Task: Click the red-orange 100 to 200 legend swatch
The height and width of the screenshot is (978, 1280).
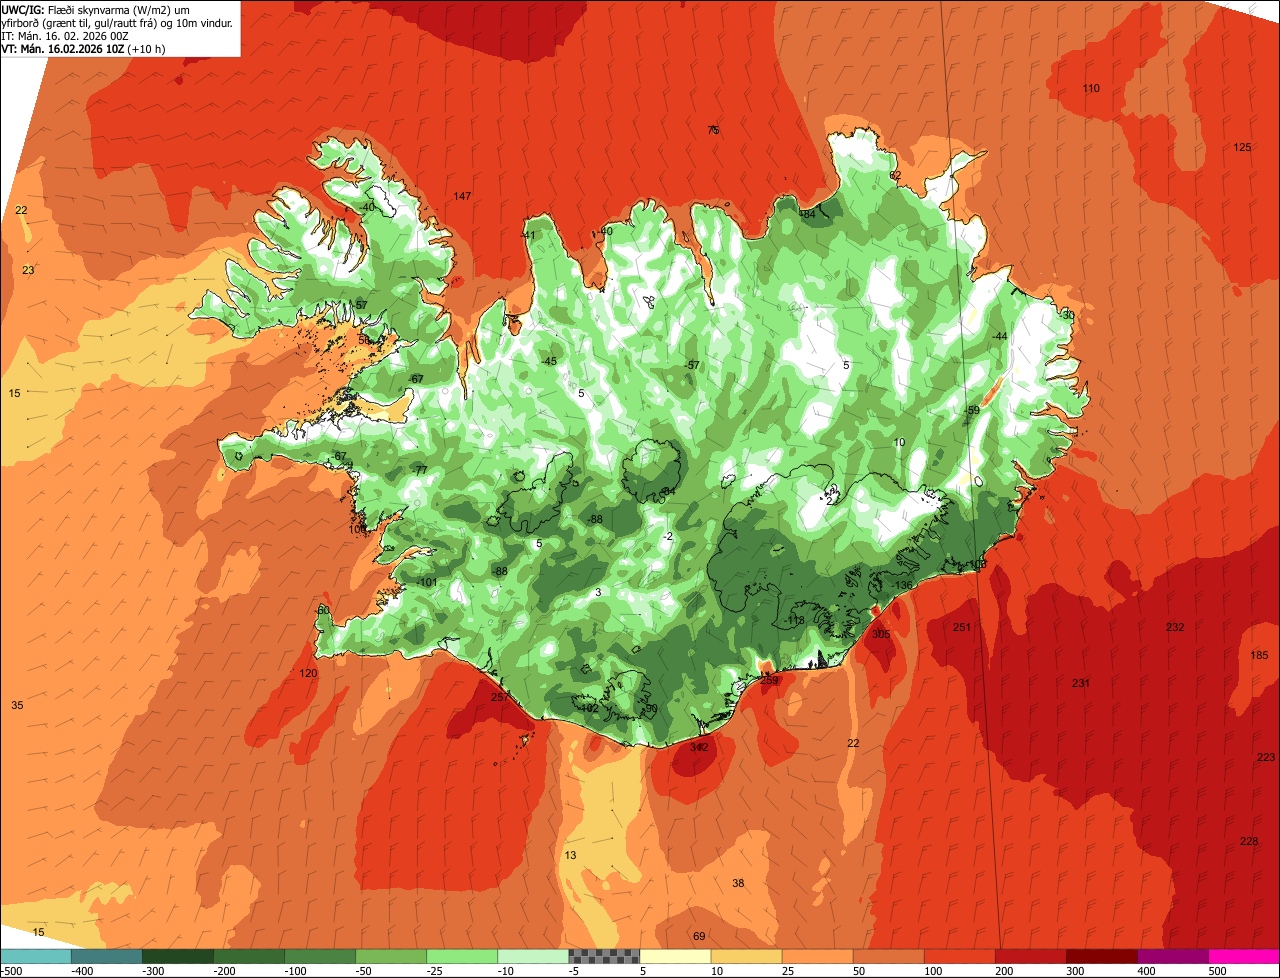Action: click(x=959, y=955)
